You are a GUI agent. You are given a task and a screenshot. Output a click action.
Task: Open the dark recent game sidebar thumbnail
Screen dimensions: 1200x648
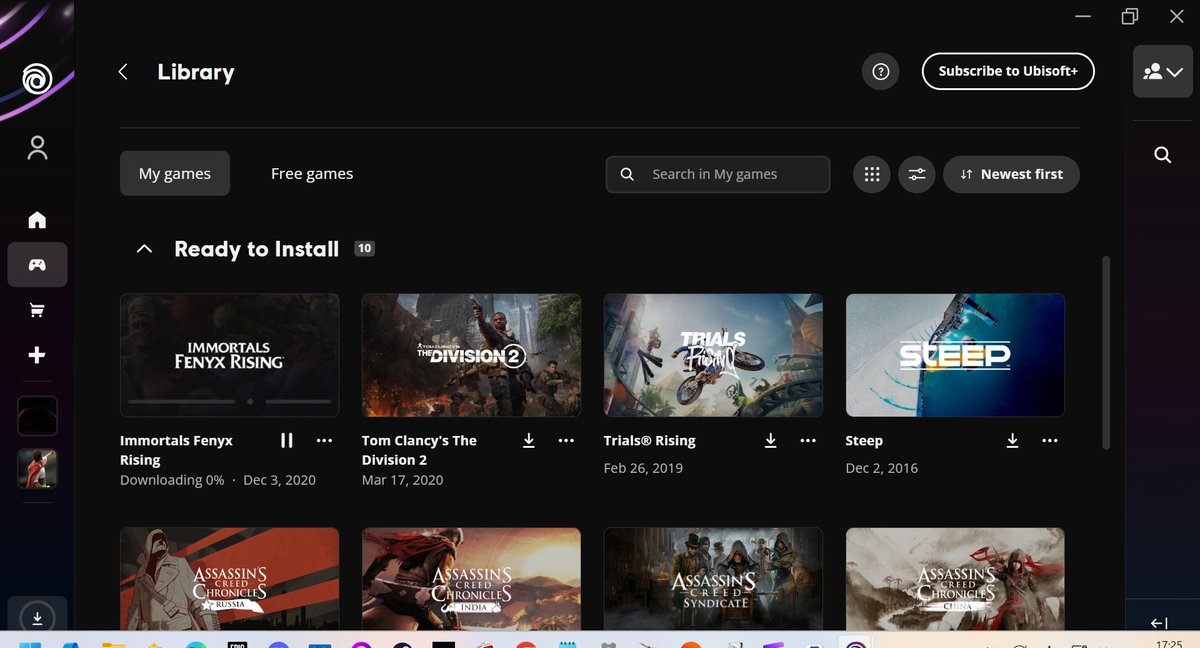37,416
